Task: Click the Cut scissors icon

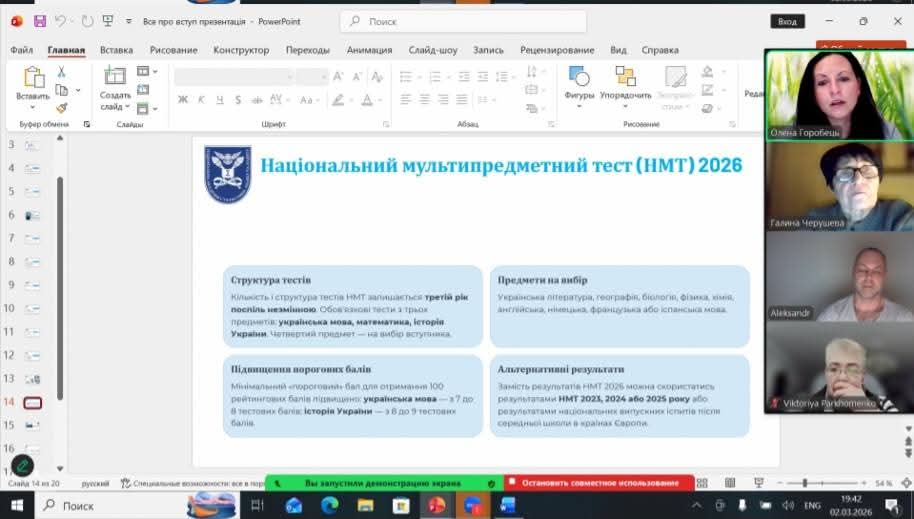Action: pyautogui.click(x=61, y=72)
